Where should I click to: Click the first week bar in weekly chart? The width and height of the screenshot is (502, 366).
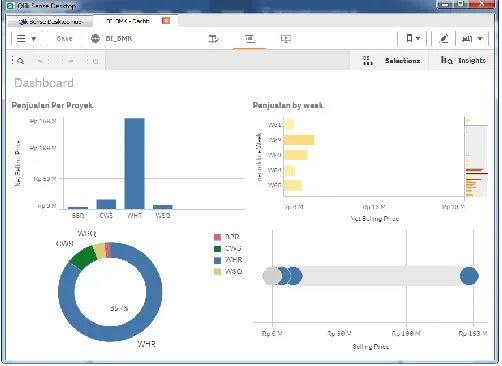[289, 125]
